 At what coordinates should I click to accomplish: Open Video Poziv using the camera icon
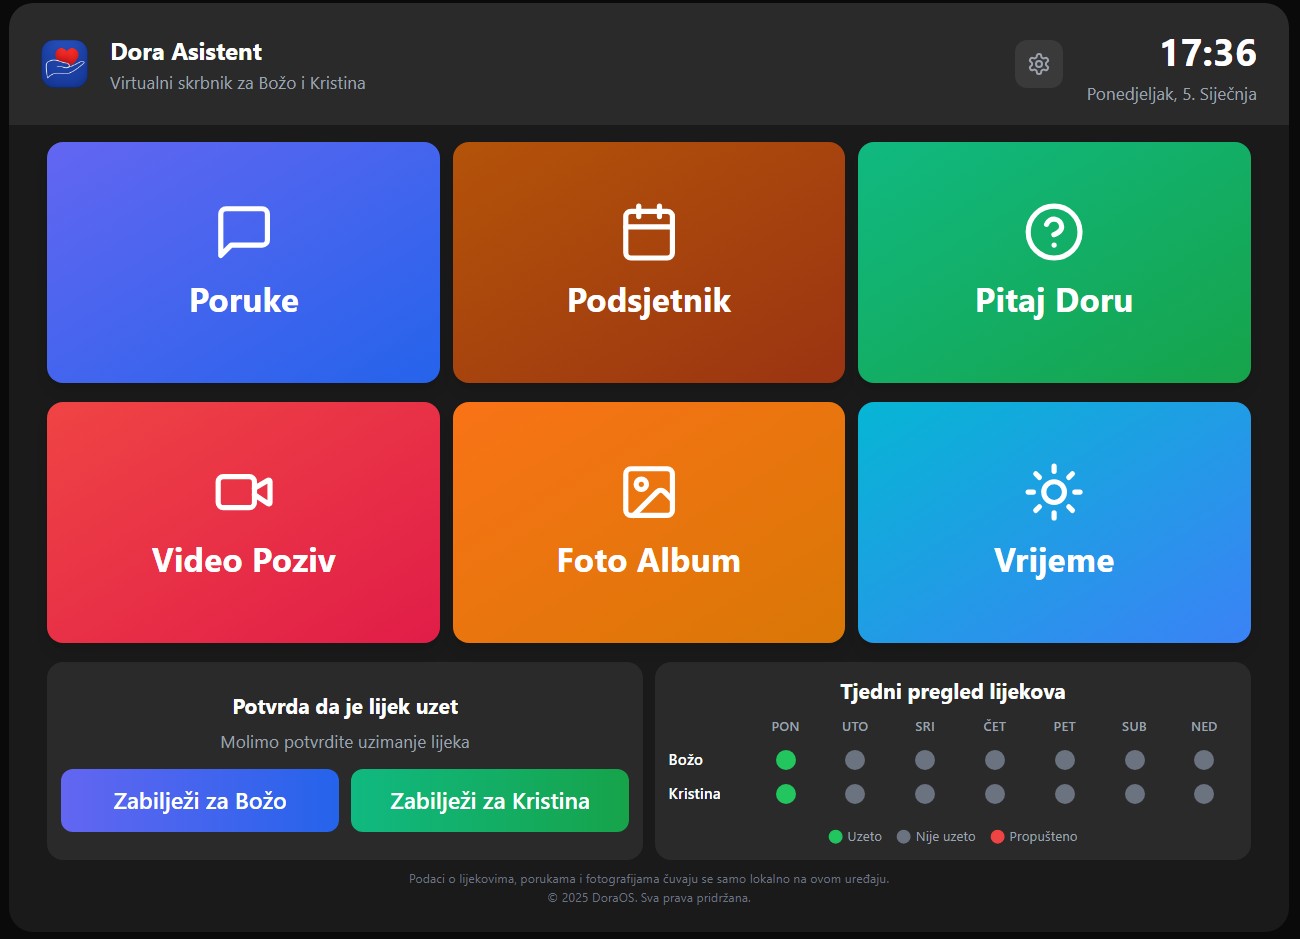tap(243, 491)
